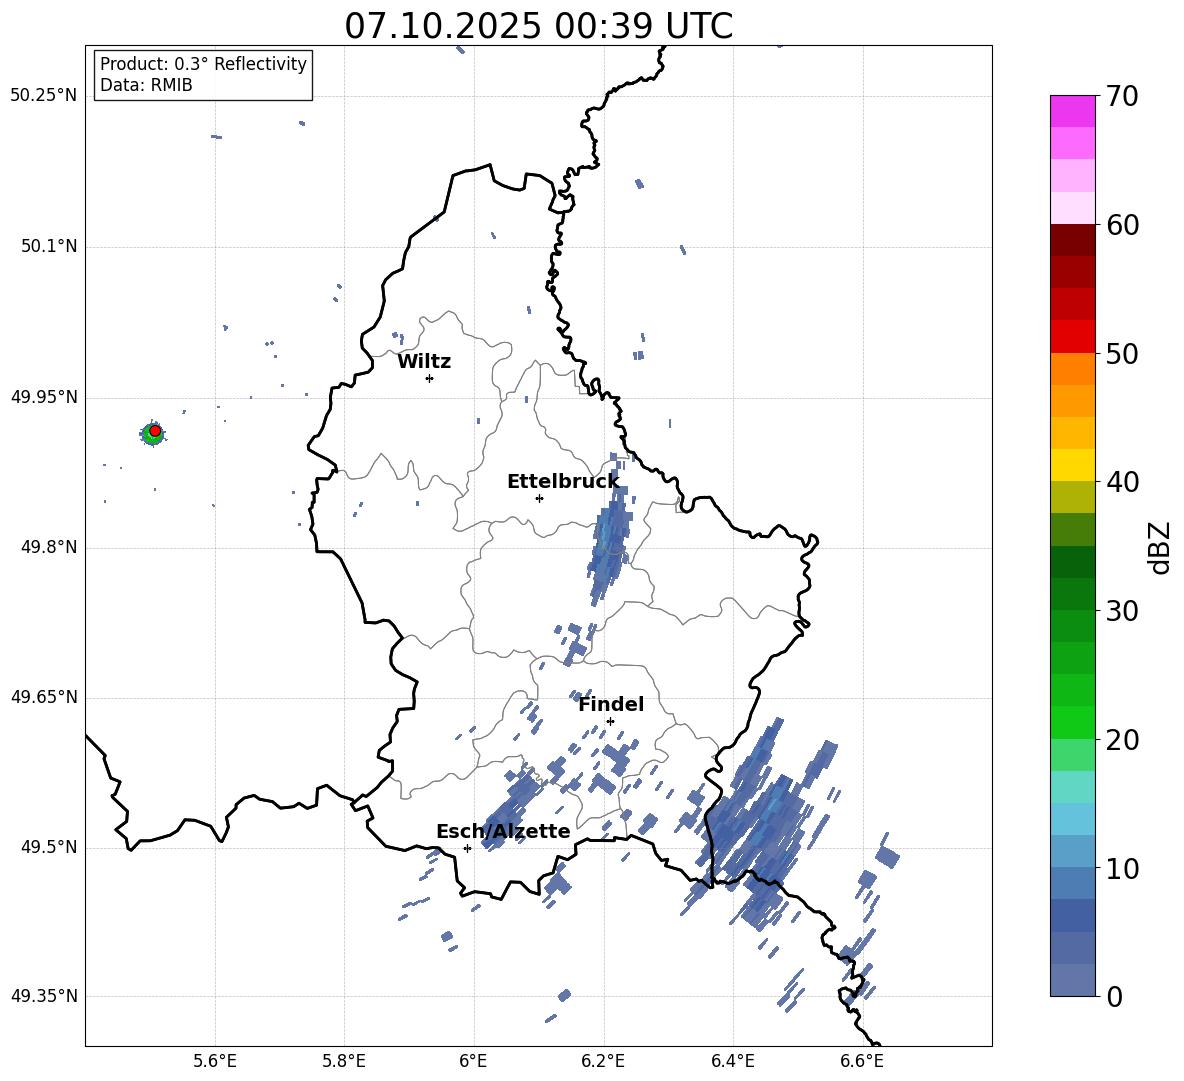Image resolution: width=1184 pixels, height=1081 pixels.
Task: Click the 49.95°N latitude label
Action: click(x=44, y=397)
